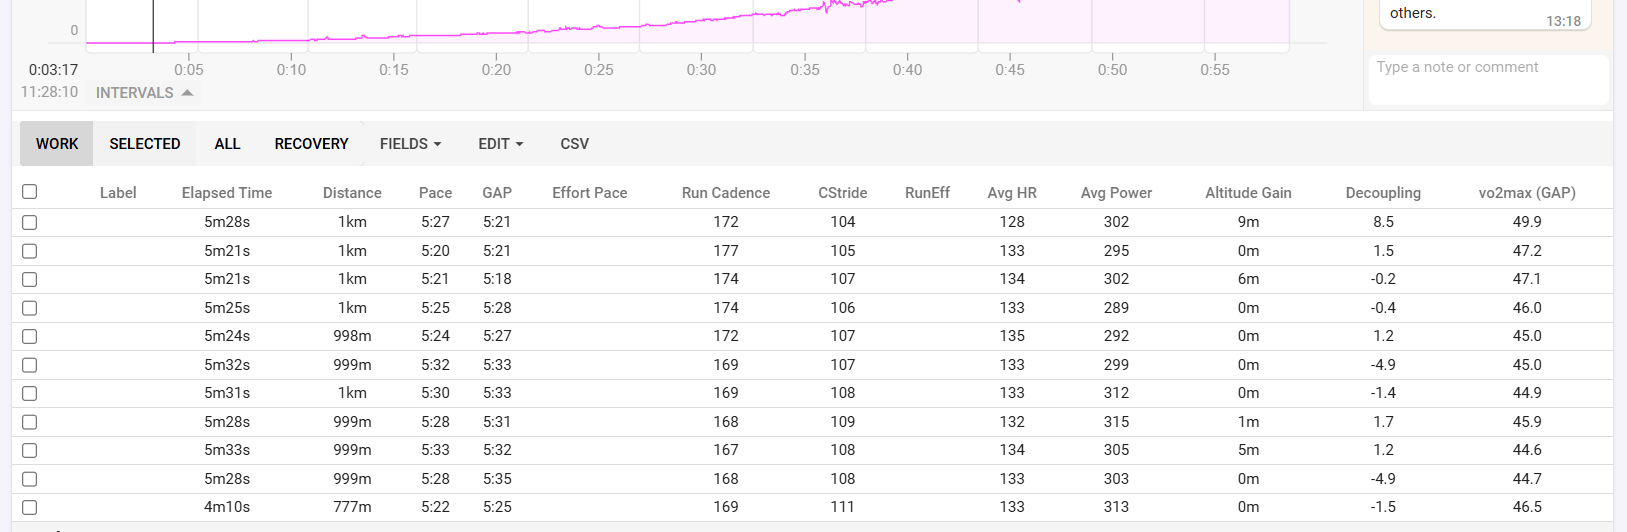Export intervals with CSV button
The image size is (1627, 532).
tap(574, 144)
